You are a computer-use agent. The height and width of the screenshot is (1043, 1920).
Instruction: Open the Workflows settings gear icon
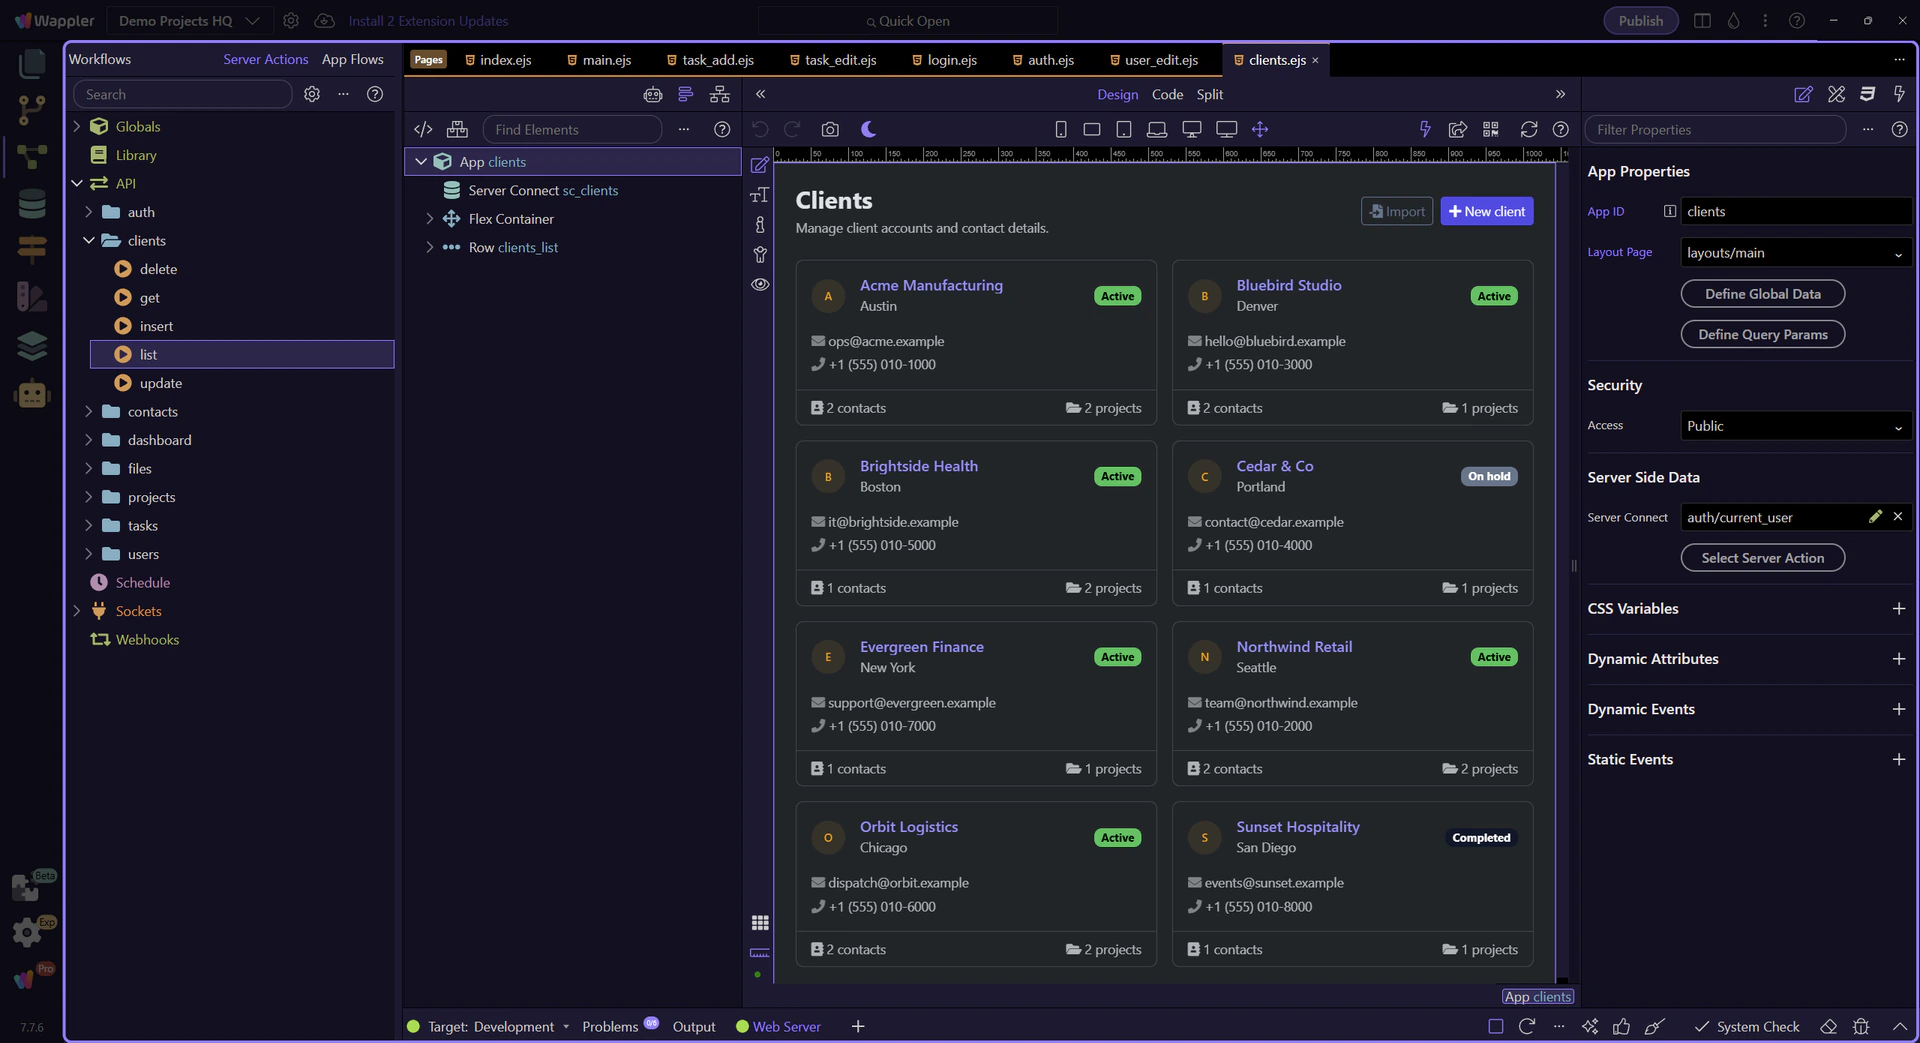[312, 94]
